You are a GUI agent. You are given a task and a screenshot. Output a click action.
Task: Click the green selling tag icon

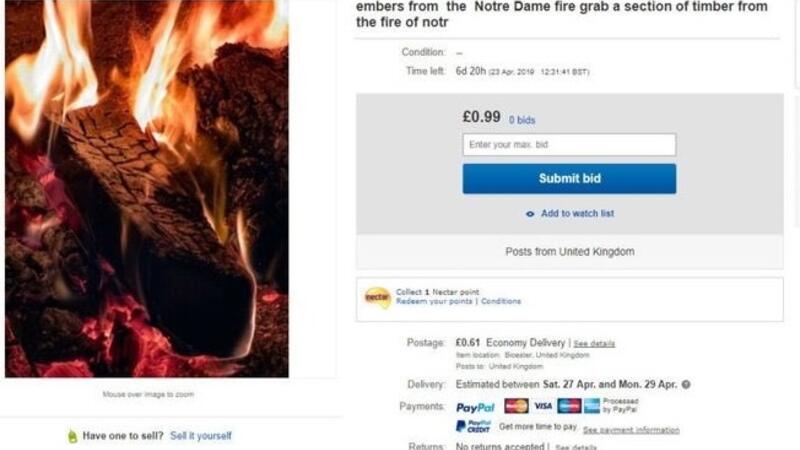[x=72, y=436]
